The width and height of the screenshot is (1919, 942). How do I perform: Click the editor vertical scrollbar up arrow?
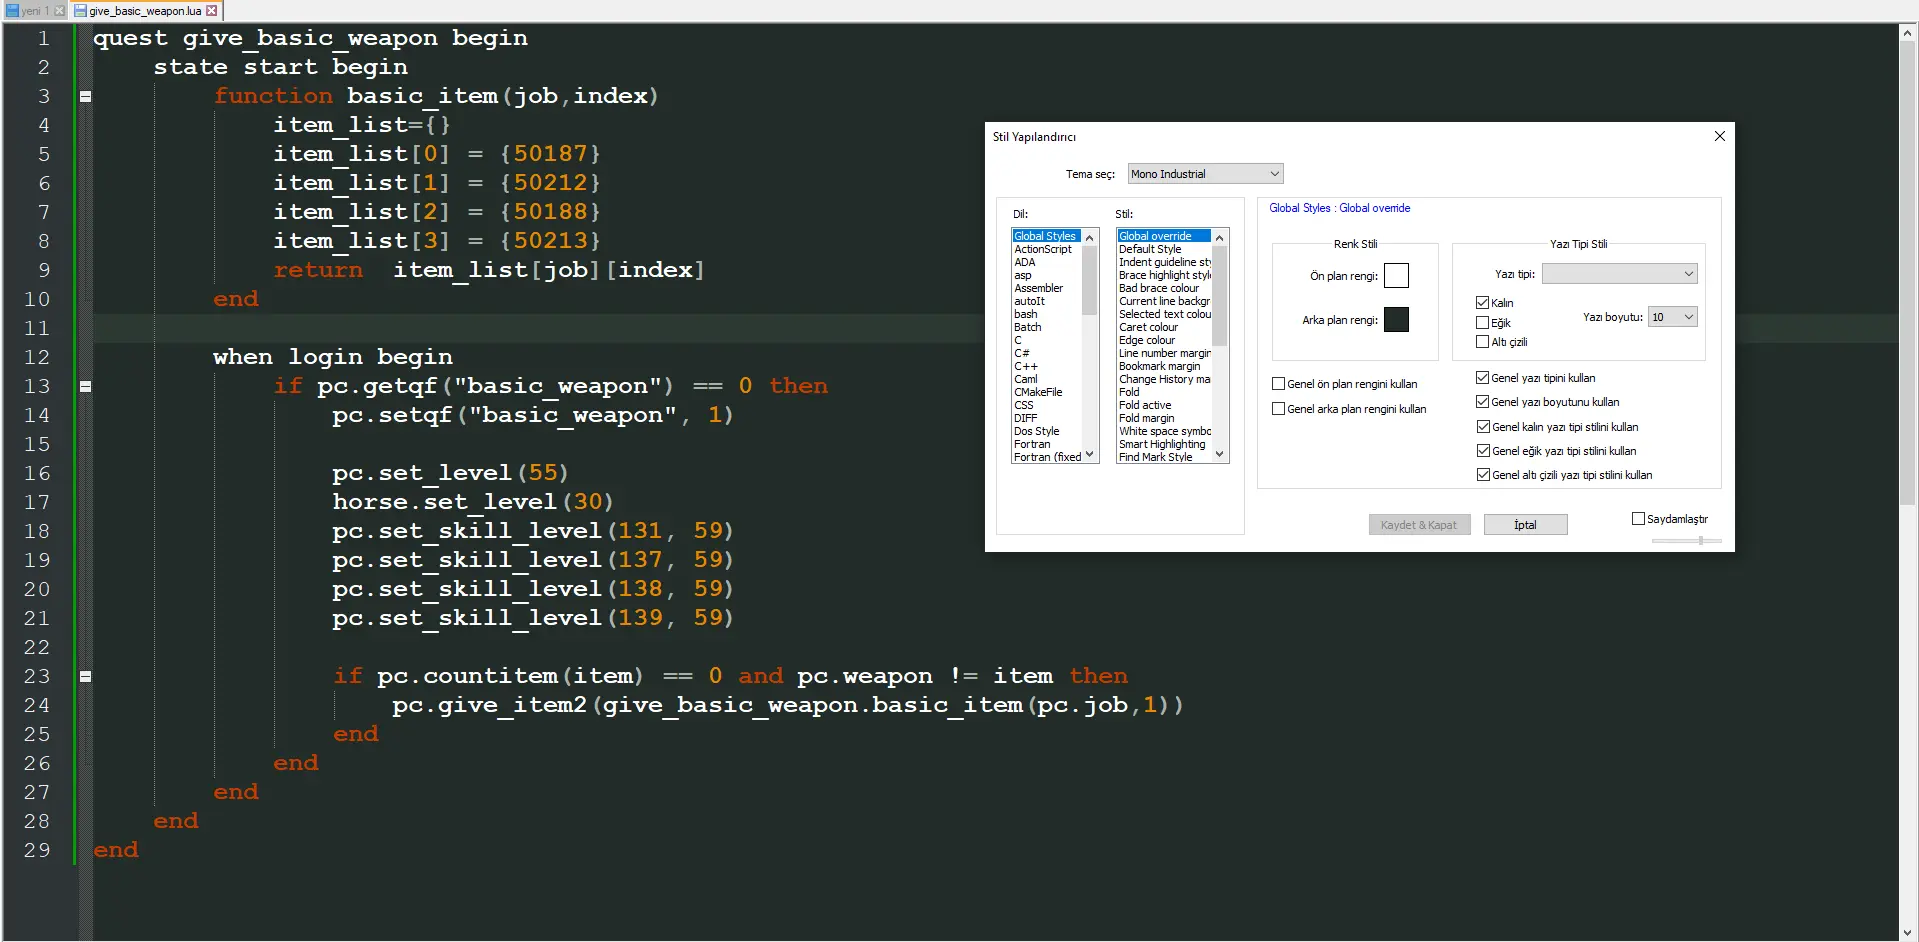pyautogui.click(x=1908, y=32)
